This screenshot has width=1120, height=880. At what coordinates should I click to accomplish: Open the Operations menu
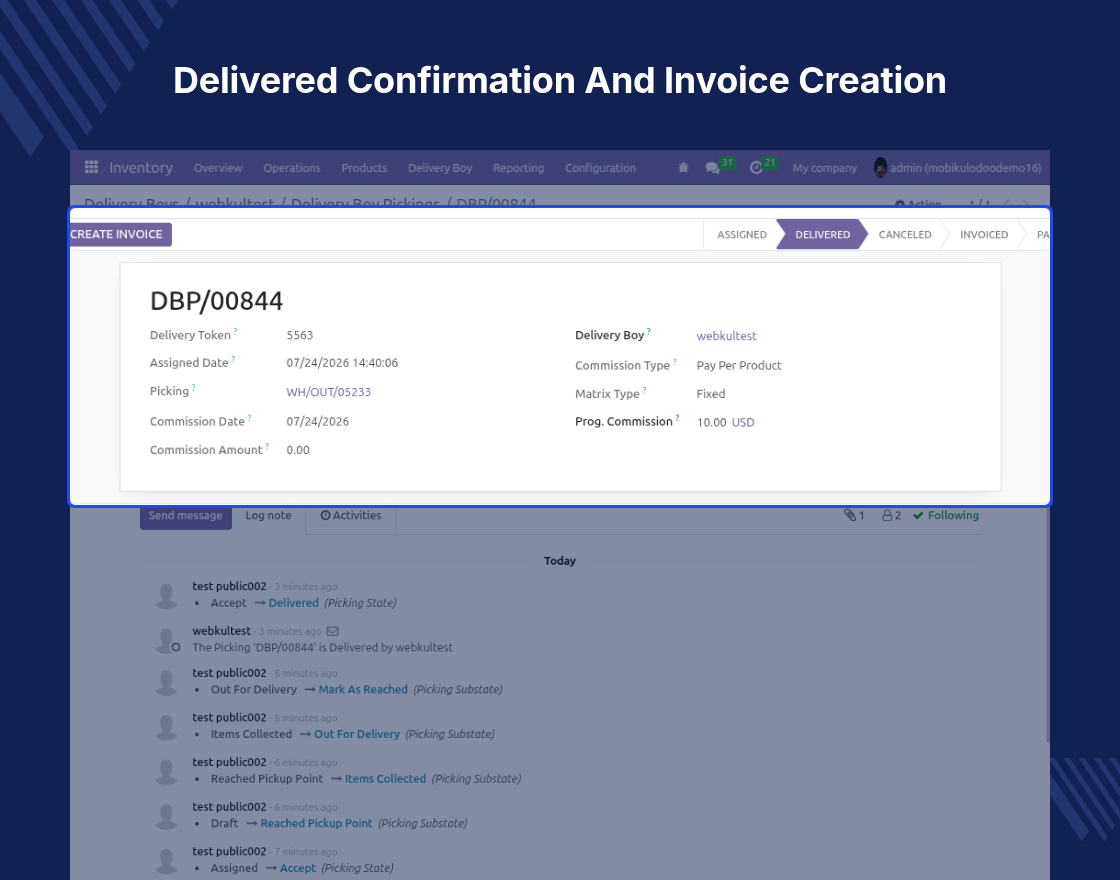[291, 168]
